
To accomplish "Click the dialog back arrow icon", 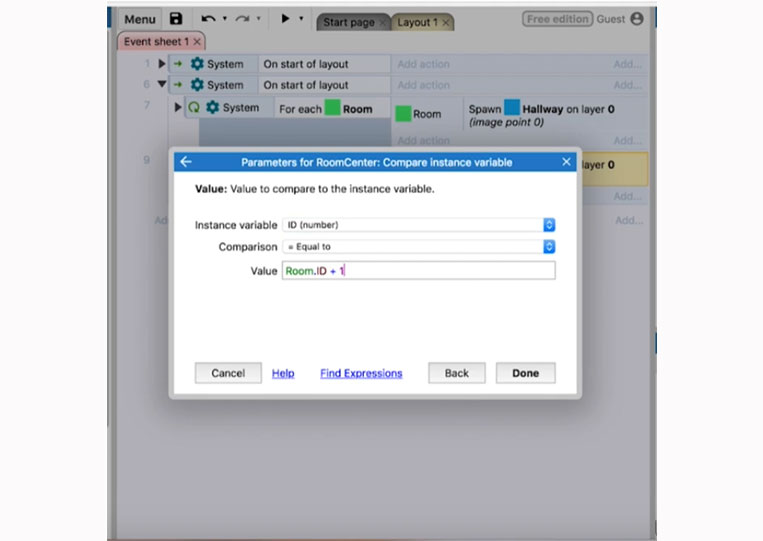I will pos(186,162).
